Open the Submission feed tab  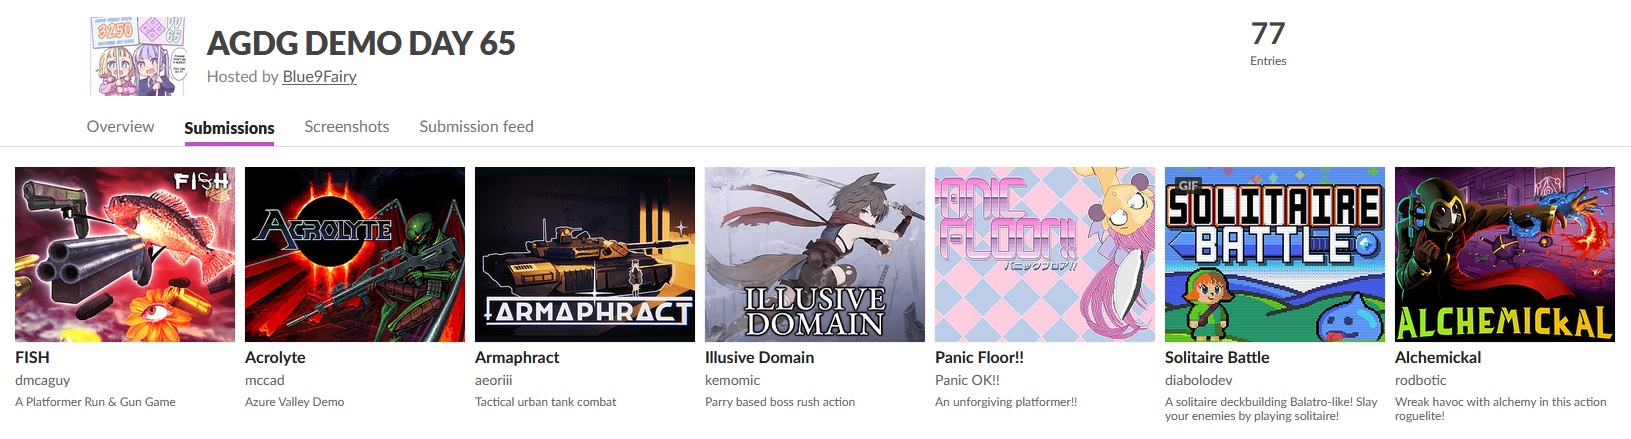coord(476,127)
